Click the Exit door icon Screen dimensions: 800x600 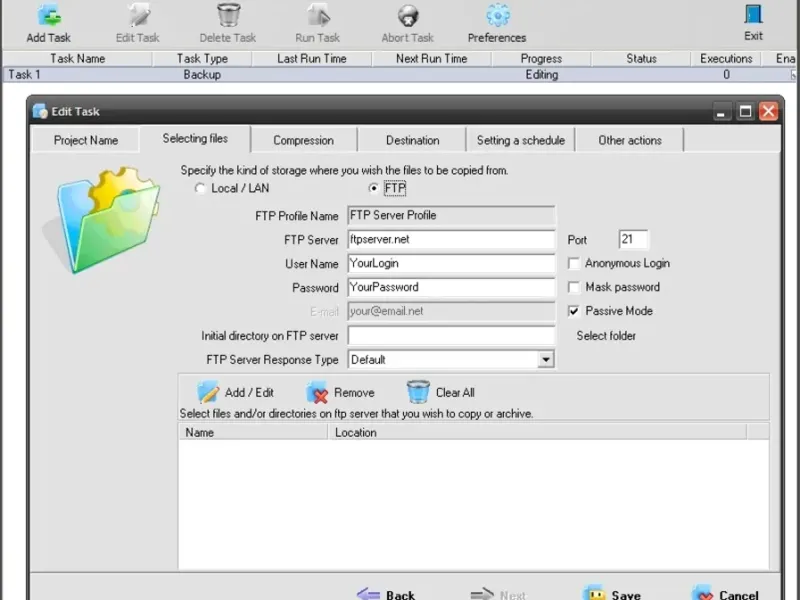click(x=753, y=14)
